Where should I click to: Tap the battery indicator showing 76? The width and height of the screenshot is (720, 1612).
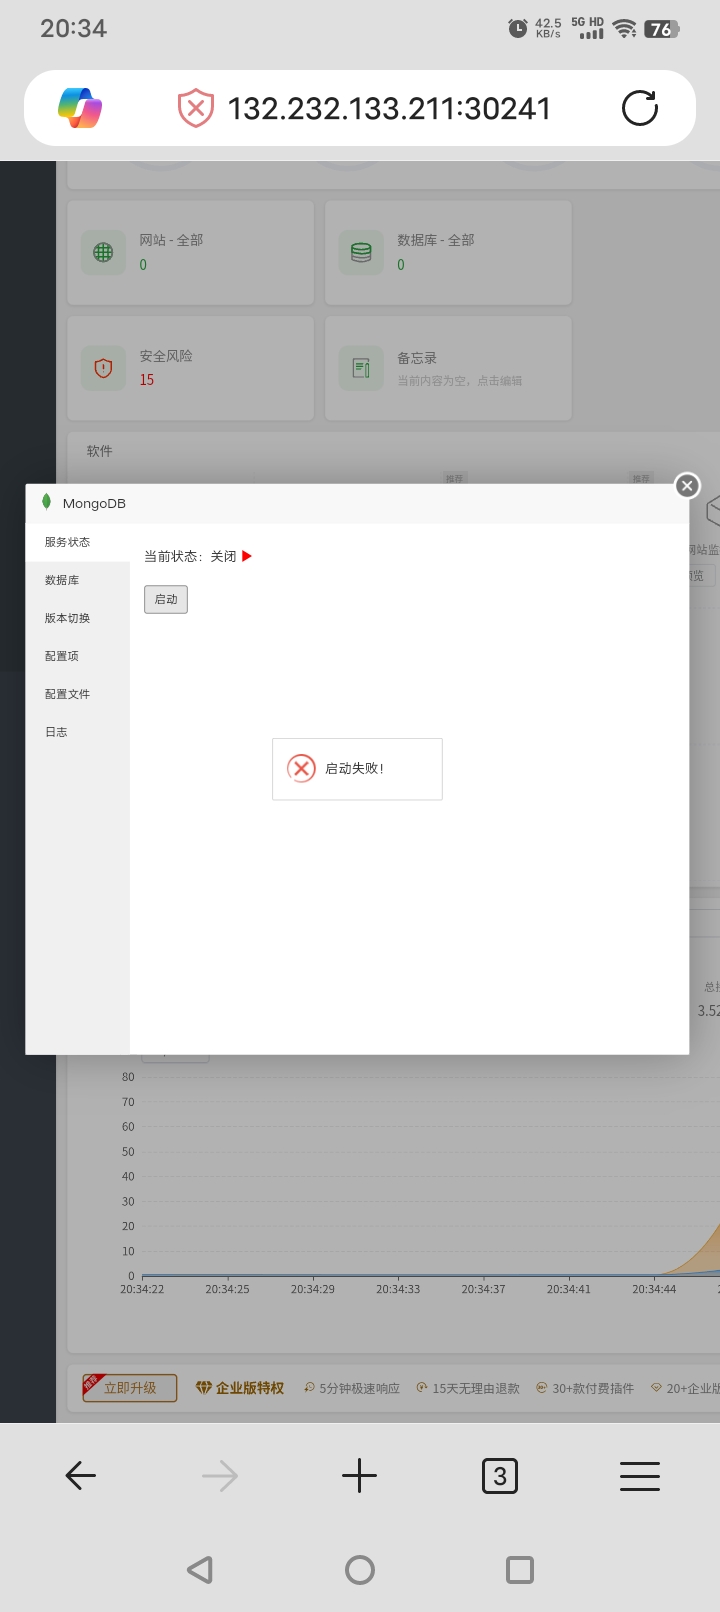(x=662, y=29)
